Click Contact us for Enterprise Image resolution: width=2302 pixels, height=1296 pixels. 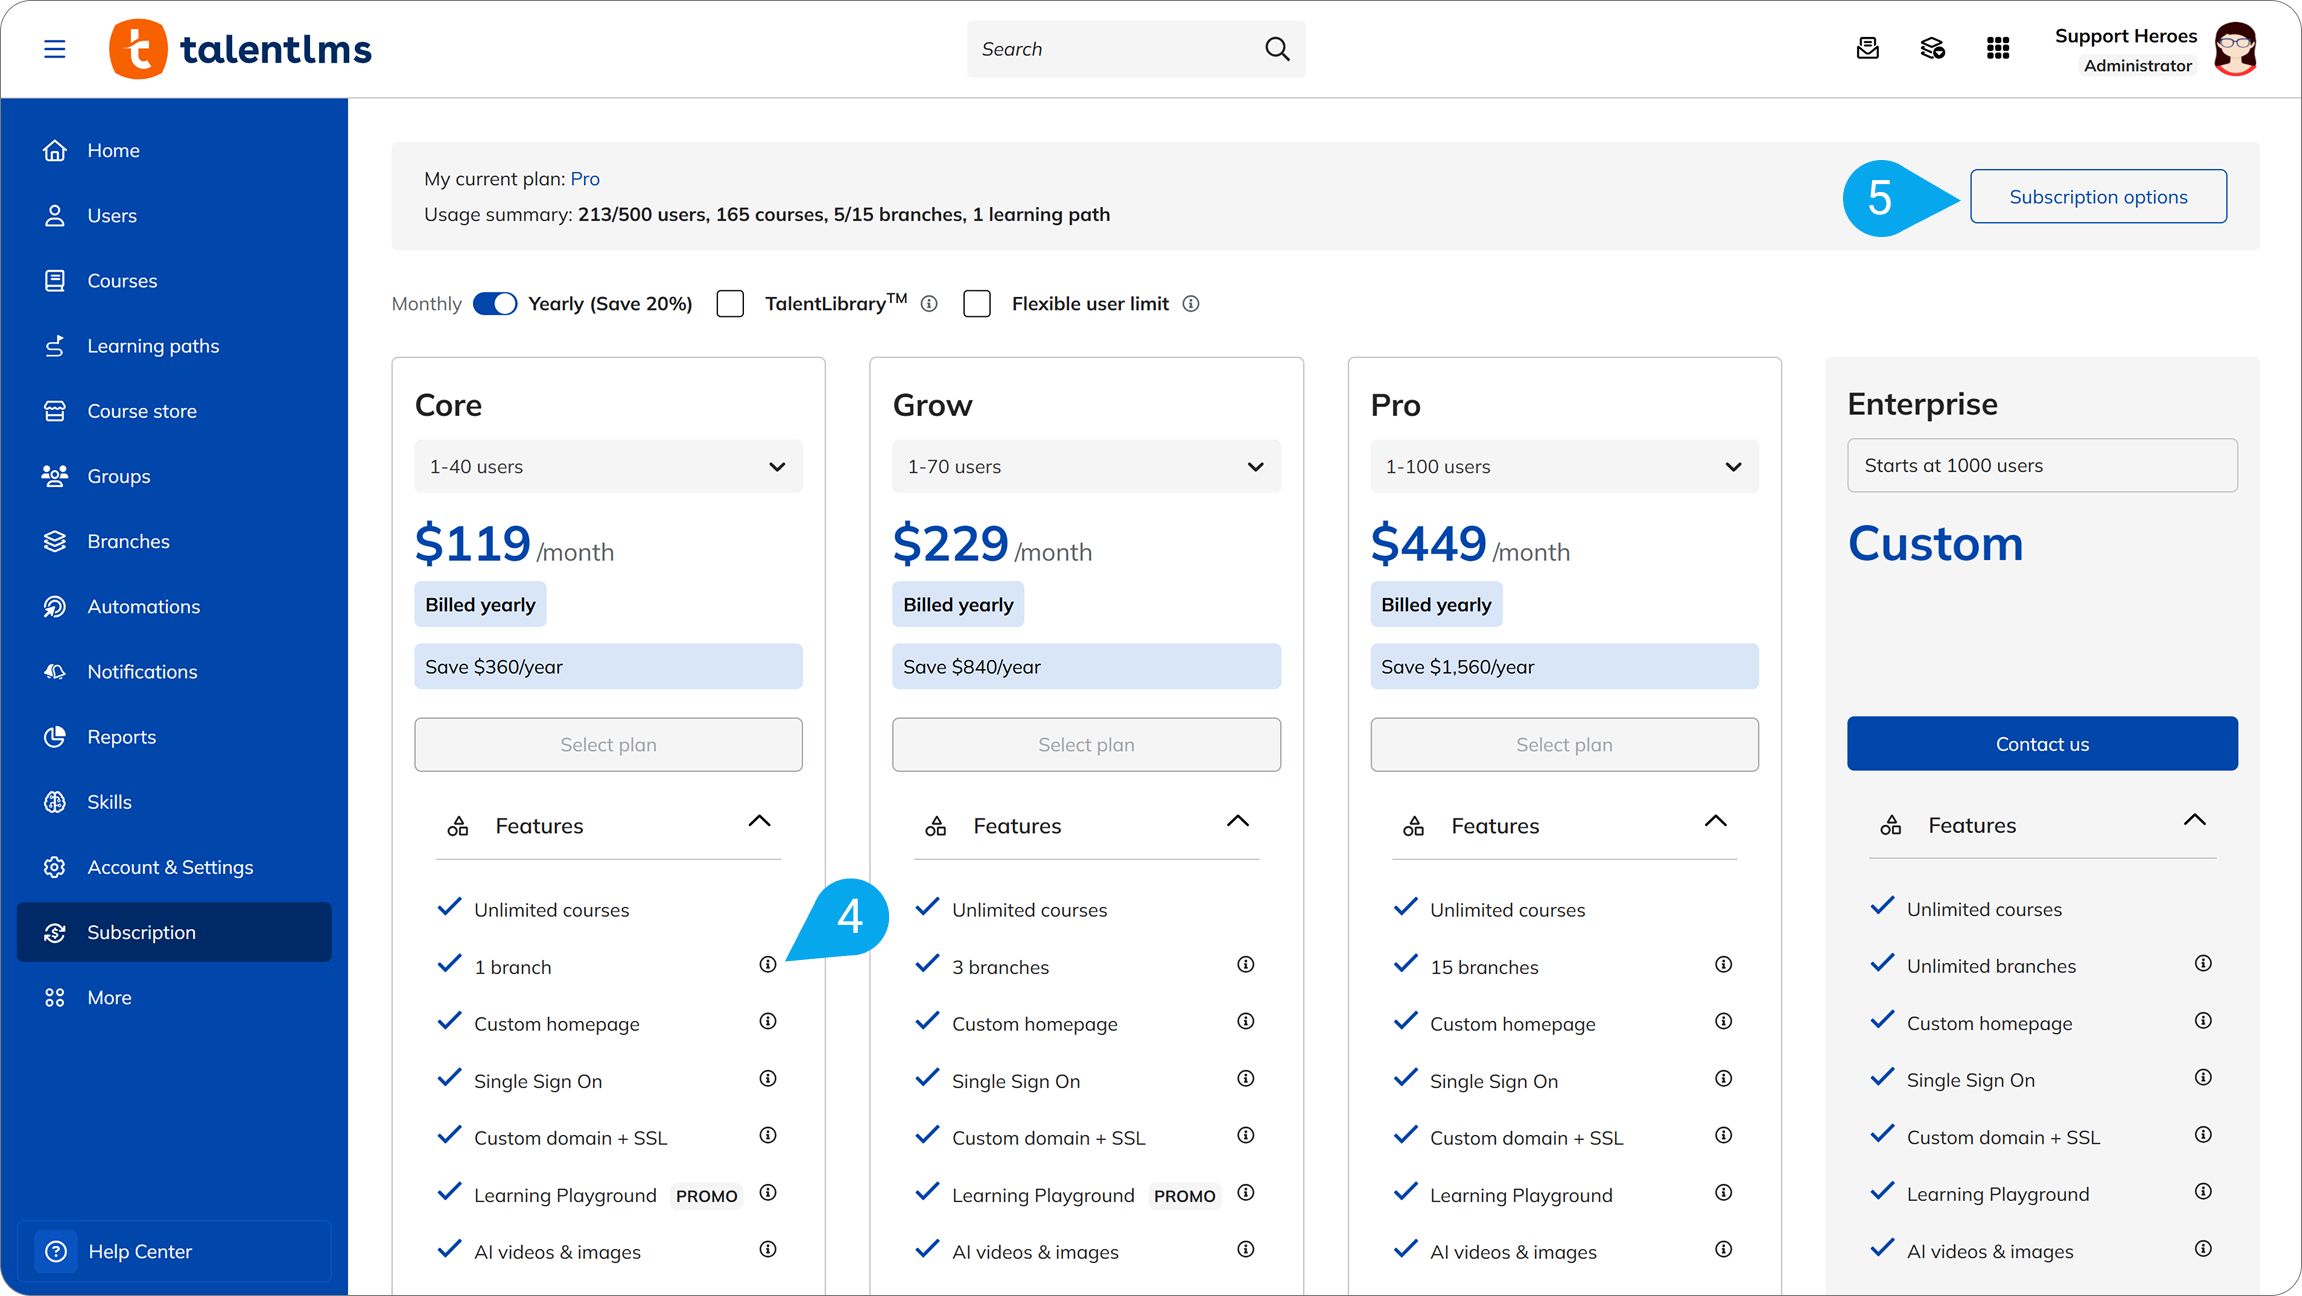[2042, 744]
